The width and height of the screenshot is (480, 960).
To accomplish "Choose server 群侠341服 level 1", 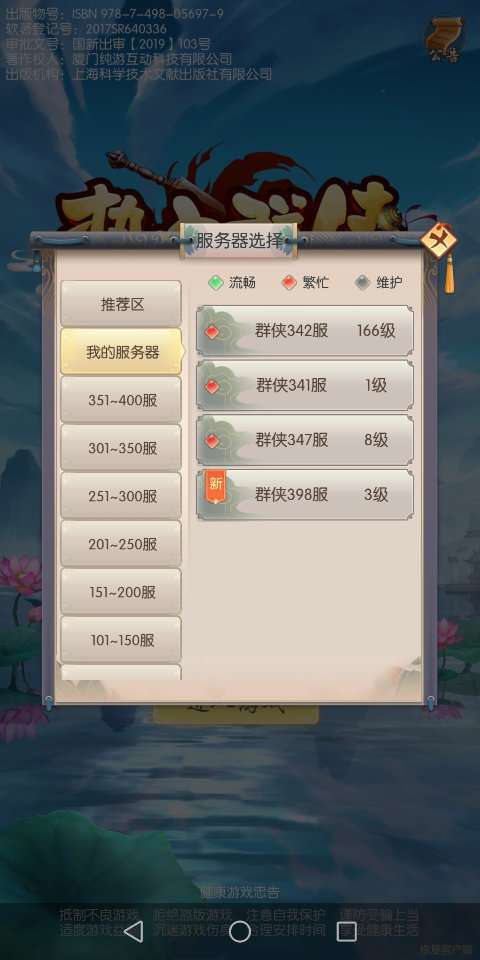I will tap(305, 386).
